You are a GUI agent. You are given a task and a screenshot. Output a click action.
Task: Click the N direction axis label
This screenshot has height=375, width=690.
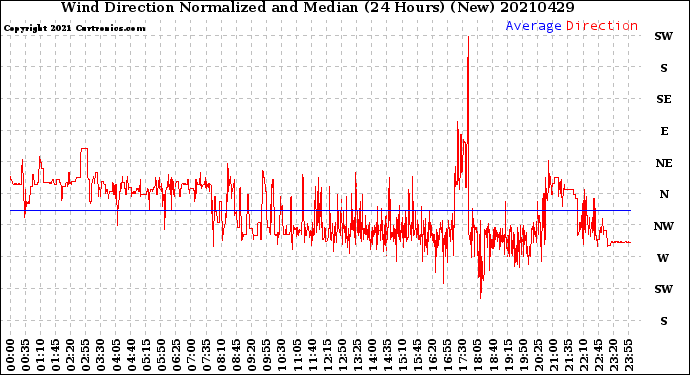pos(664,194)
